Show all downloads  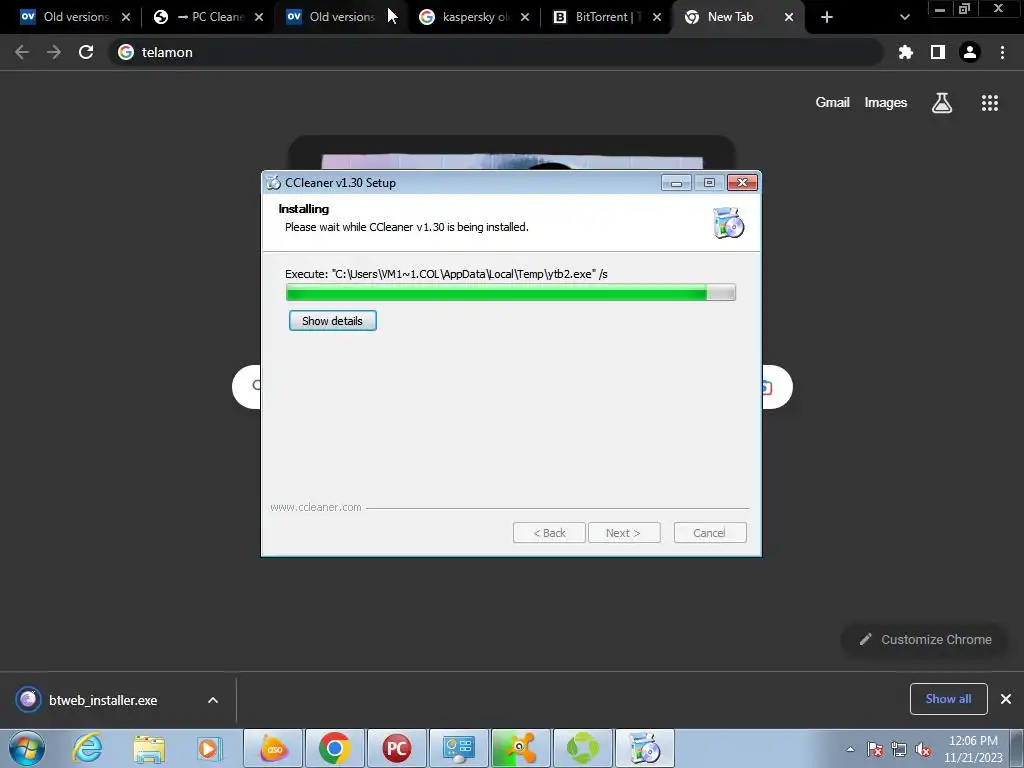click(948, 699)
